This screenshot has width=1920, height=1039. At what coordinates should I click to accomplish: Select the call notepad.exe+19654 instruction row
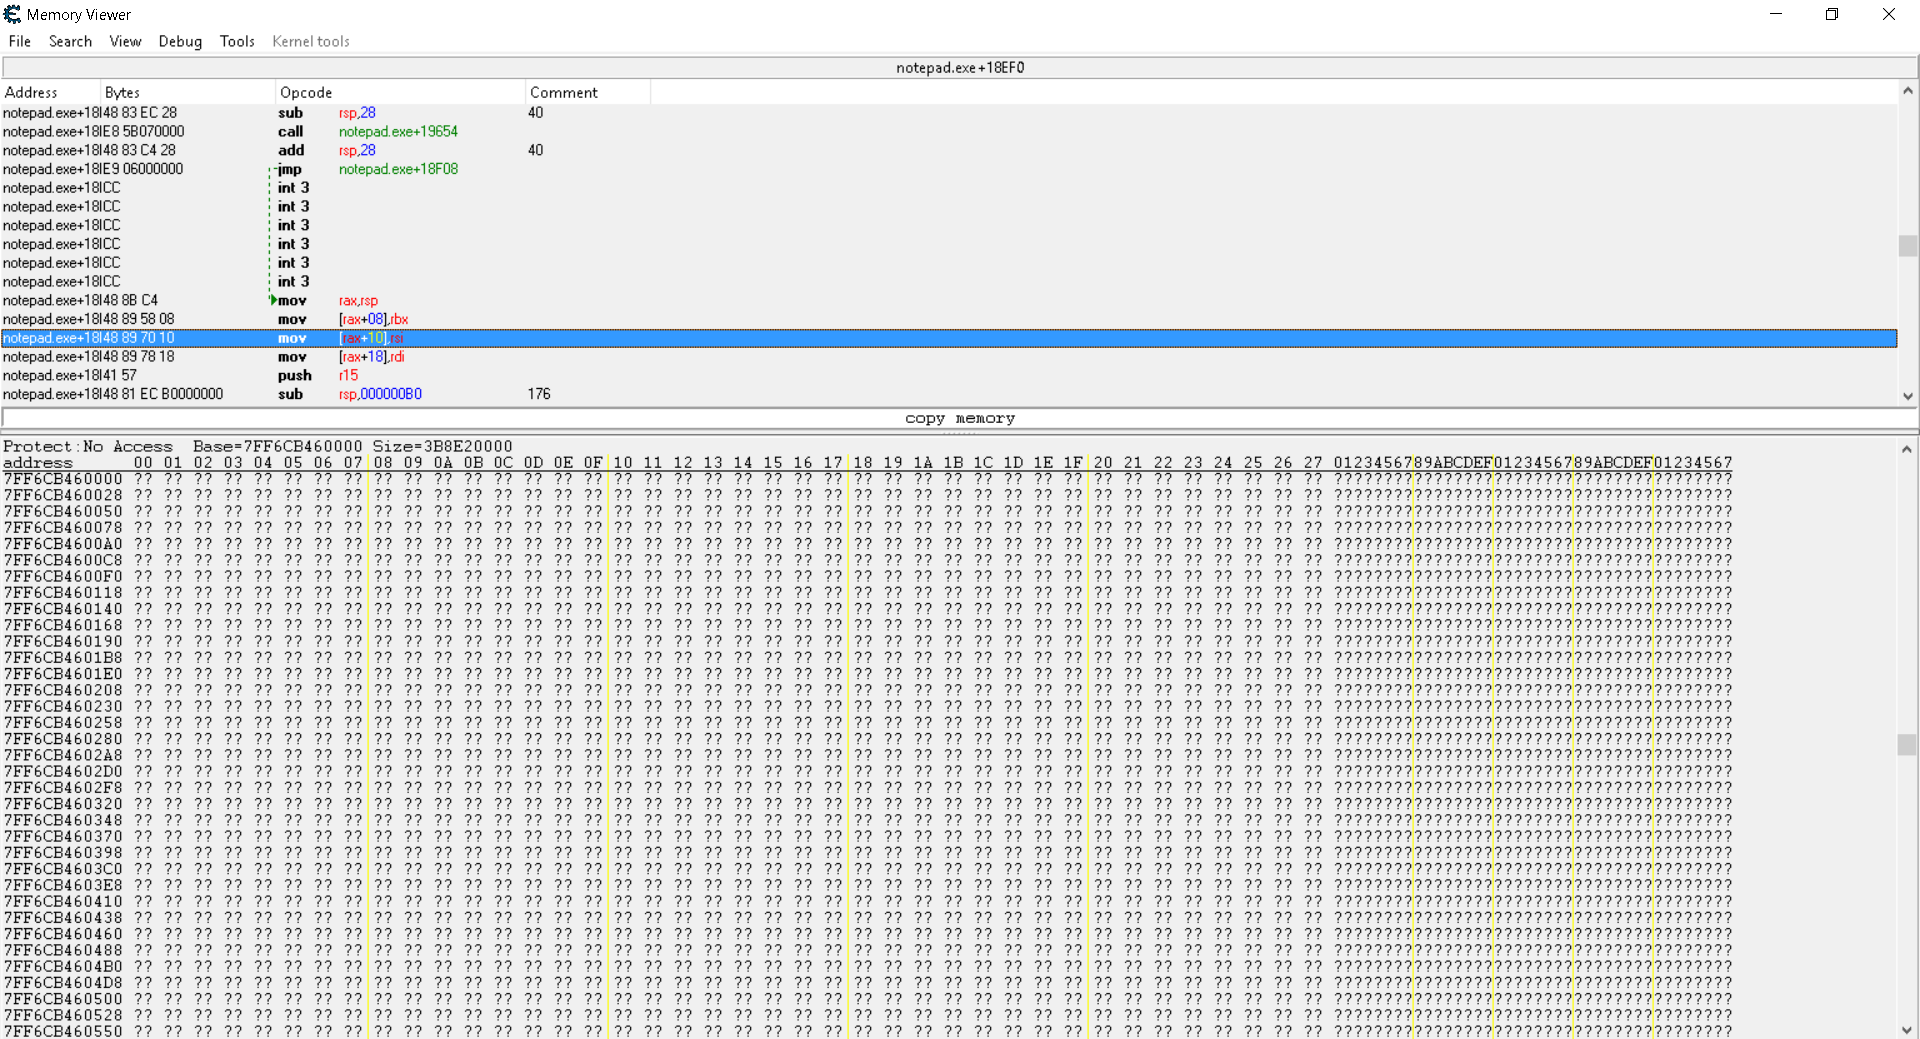pos(400,132)
